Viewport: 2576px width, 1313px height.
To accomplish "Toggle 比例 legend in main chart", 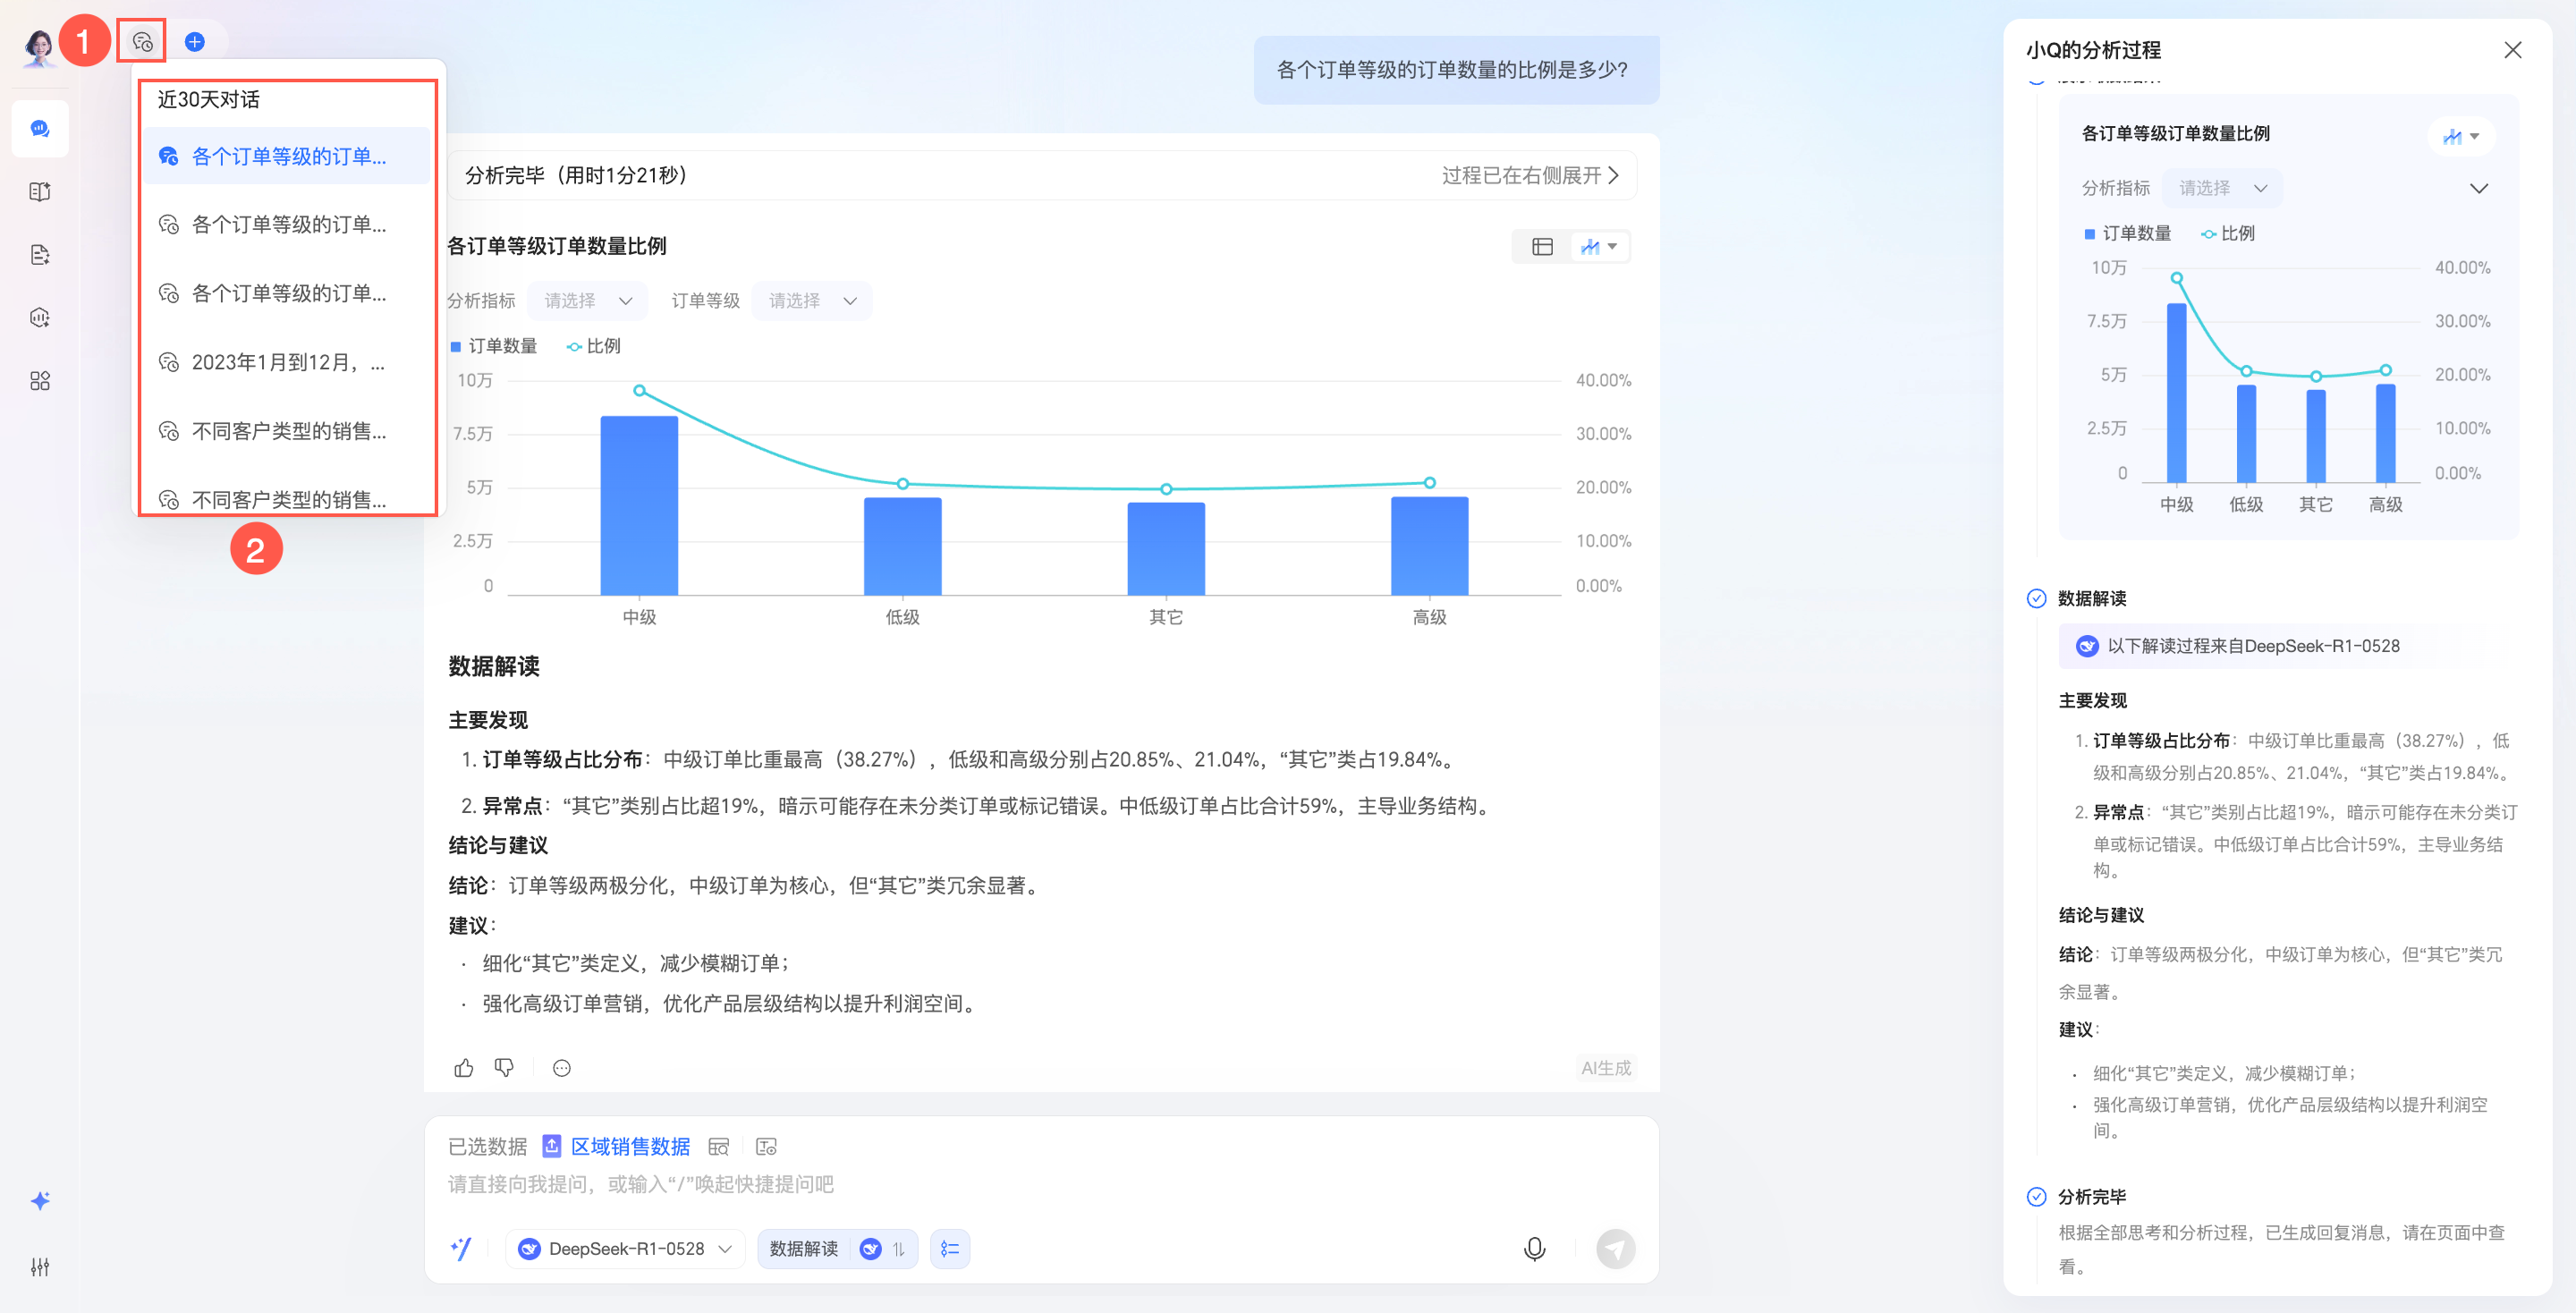I will coord(594,346).
